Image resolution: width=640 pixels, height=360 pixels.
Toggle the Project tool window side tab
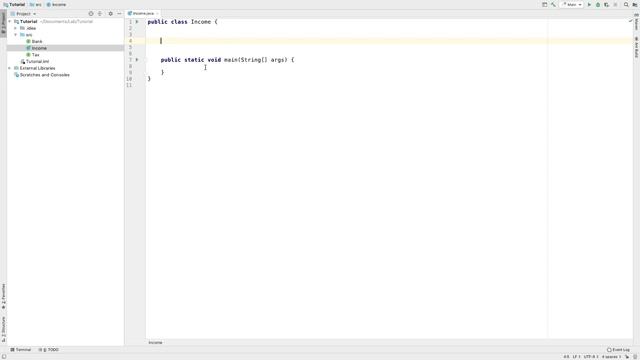point(3,23)
